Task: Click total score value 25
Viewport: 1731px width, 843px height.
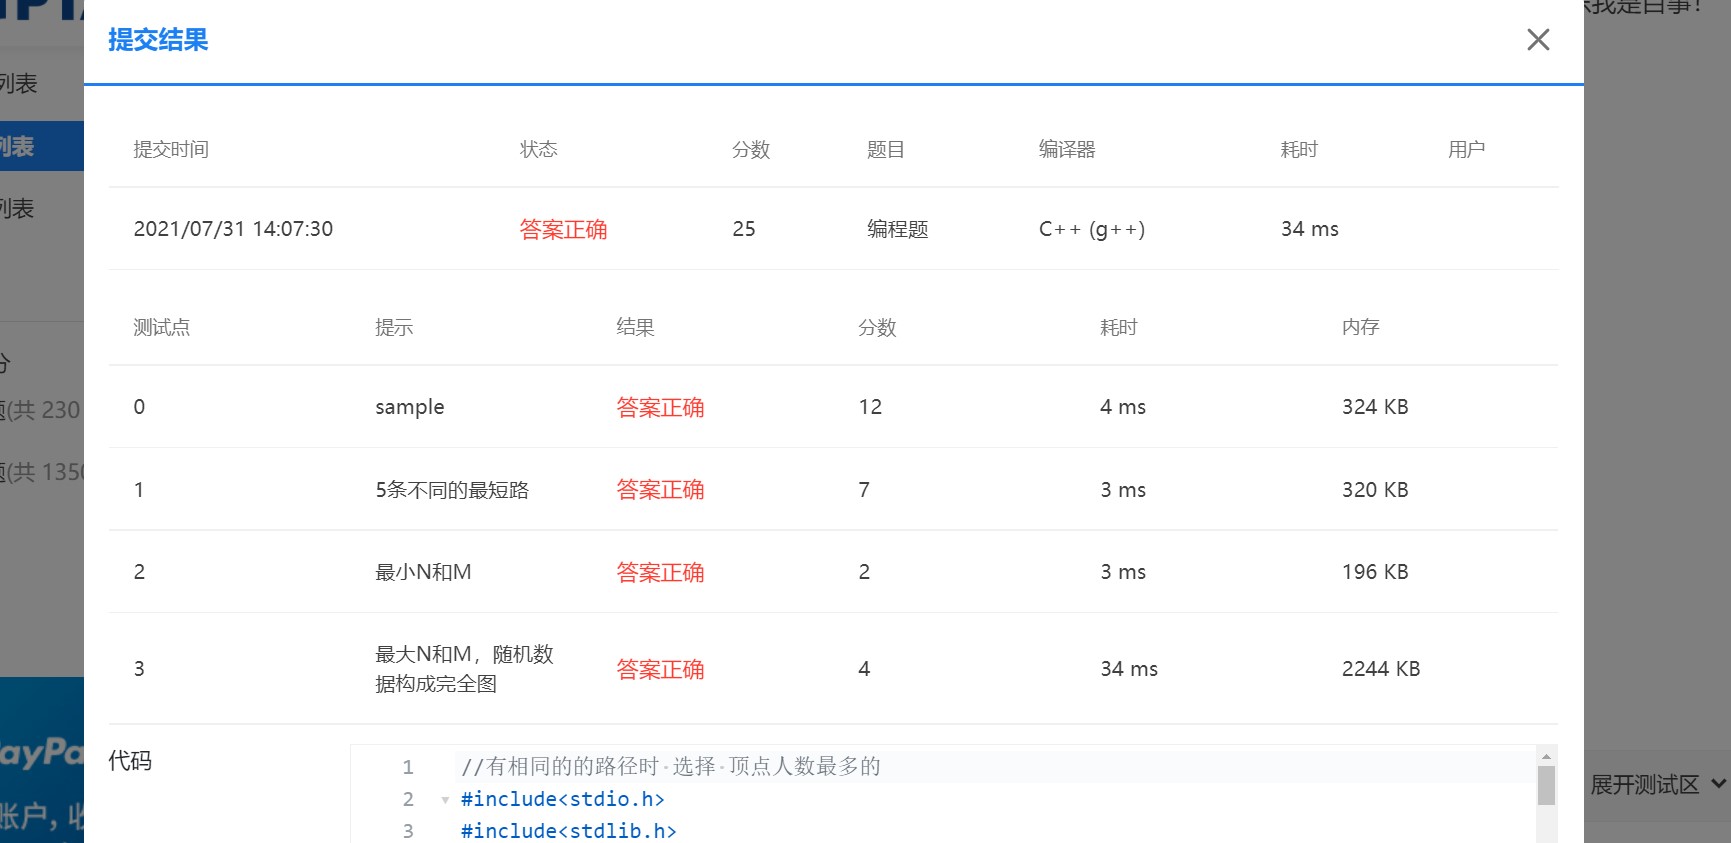Action: click(x=744, y=229)
